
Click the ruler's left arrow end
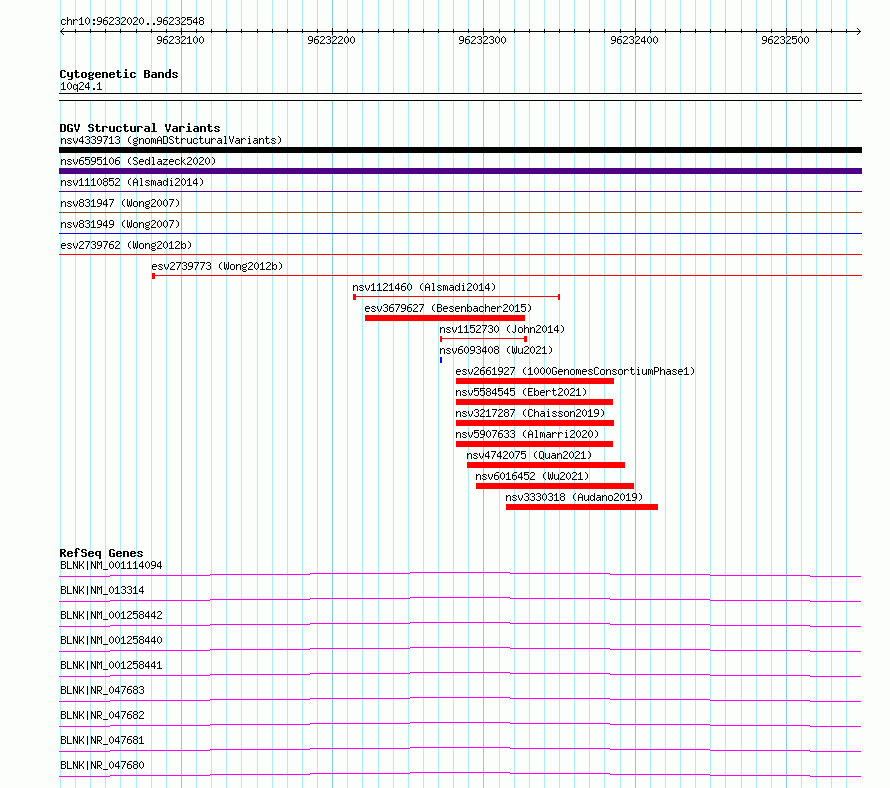(x=62, y=32)
